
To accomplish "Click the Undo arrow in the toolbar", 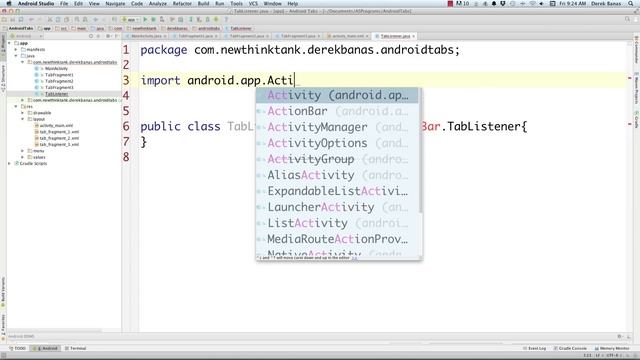I will [x=31, y=19].
